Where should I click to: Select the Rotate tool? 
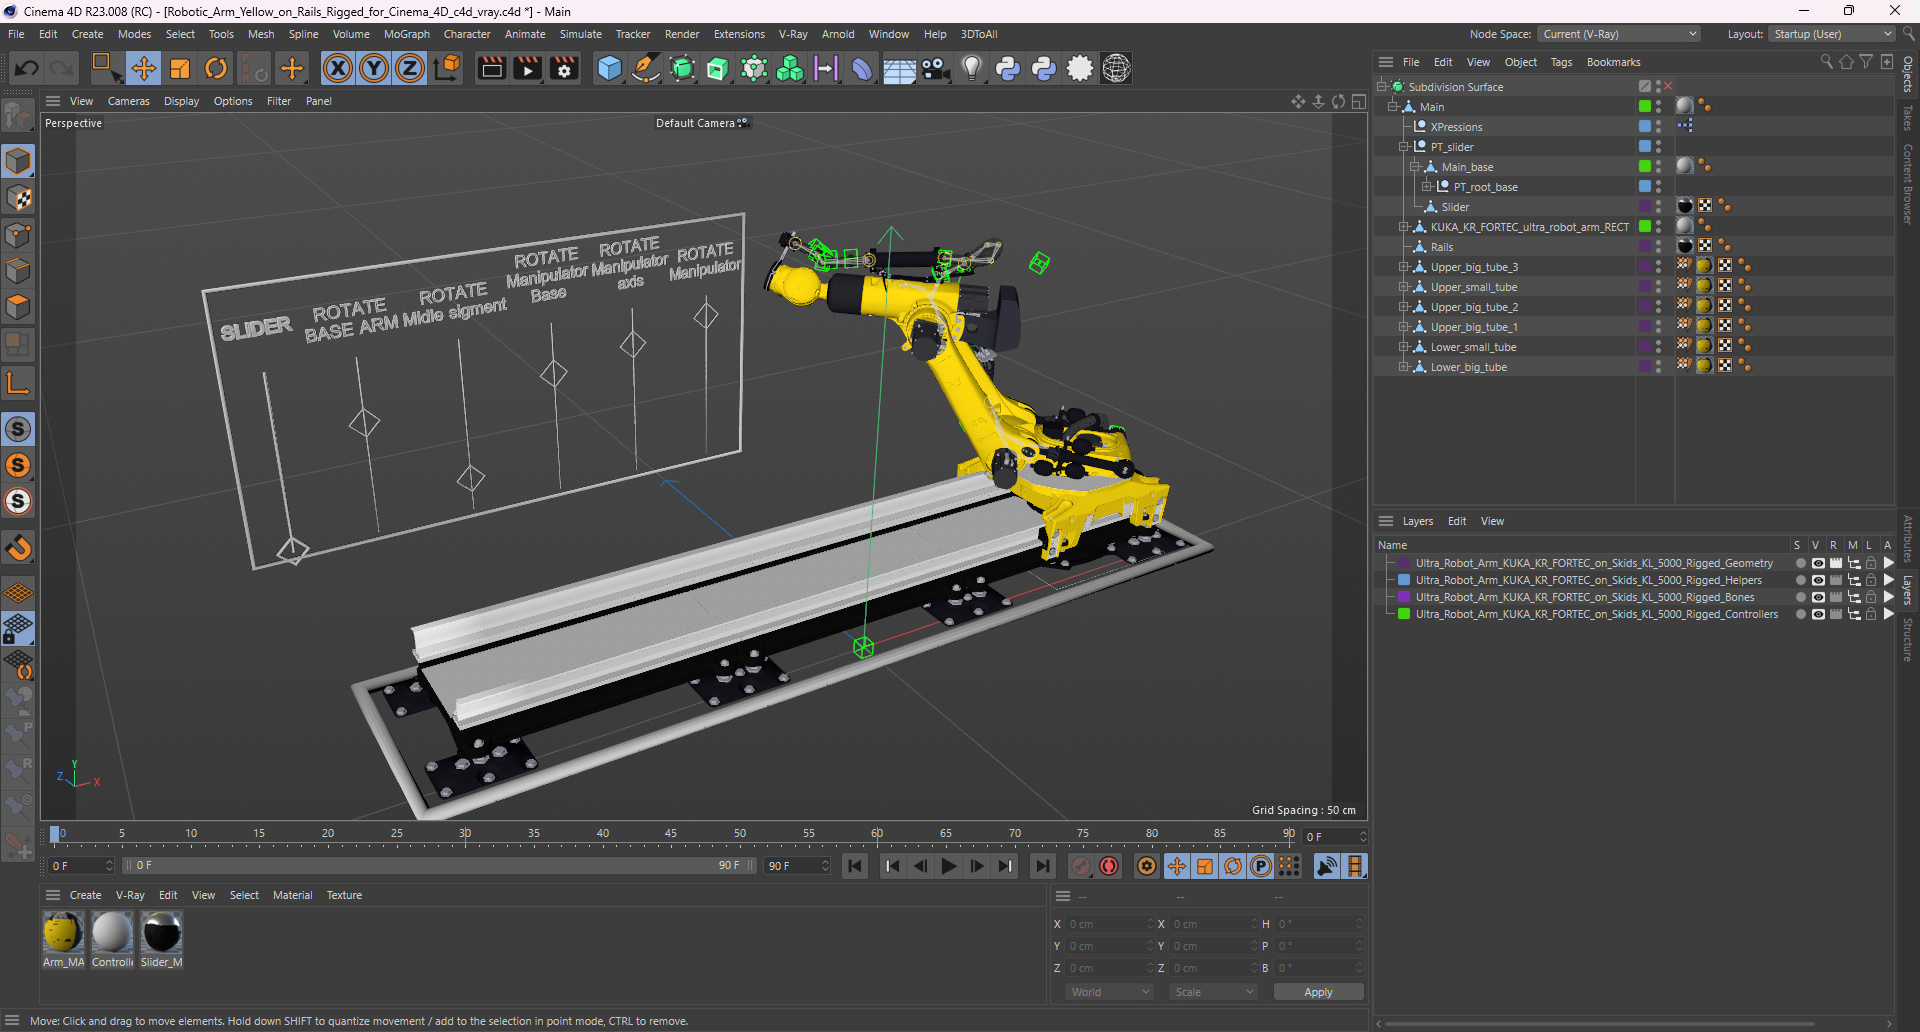tap(216, 68)
